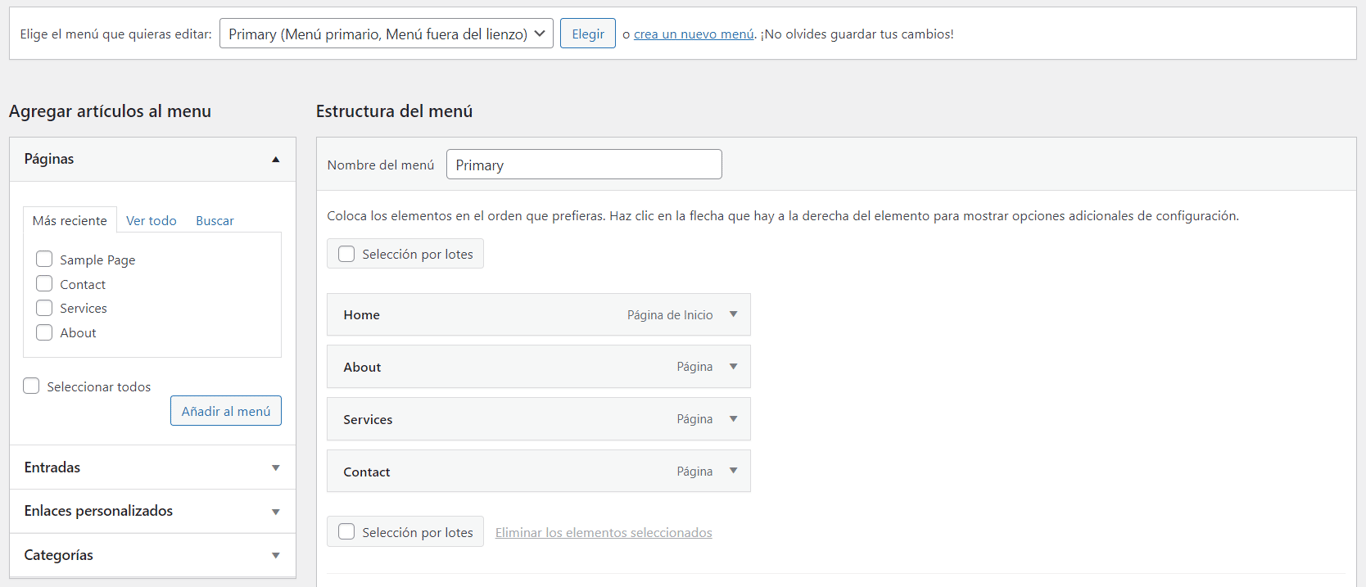
Task: Switch to the Ver todo tab
Action: pyautogui.click(x=151, y=220)
